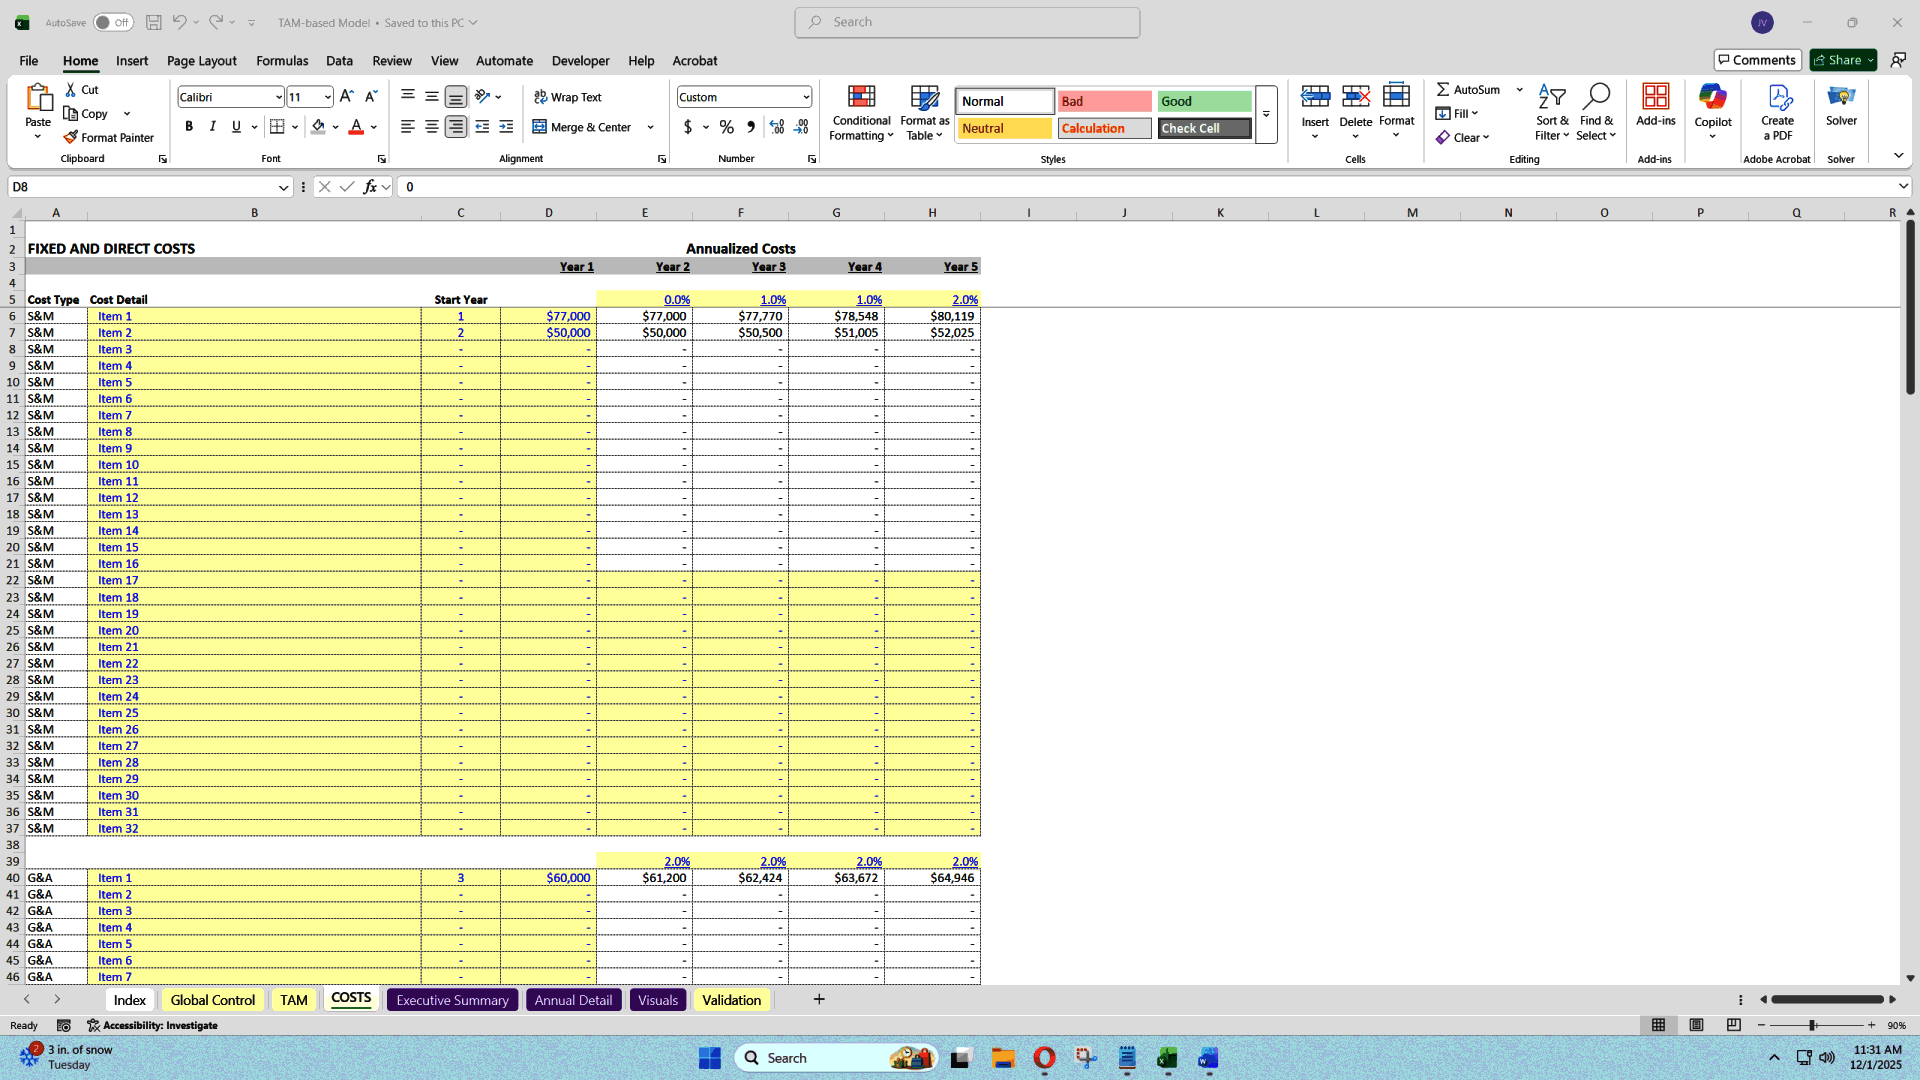
Task: Apply Percent Style to the selection
Action: 727,127
